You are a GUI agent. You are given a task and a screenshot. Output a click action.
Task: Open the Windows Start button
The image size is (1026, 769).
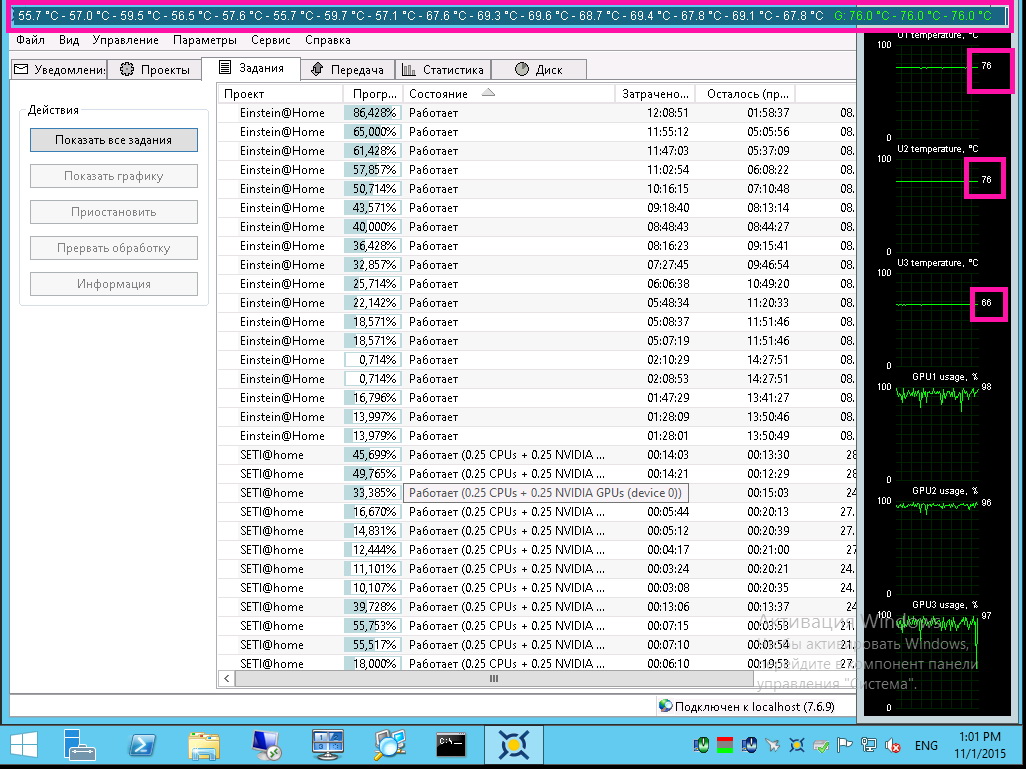point(24,745)
